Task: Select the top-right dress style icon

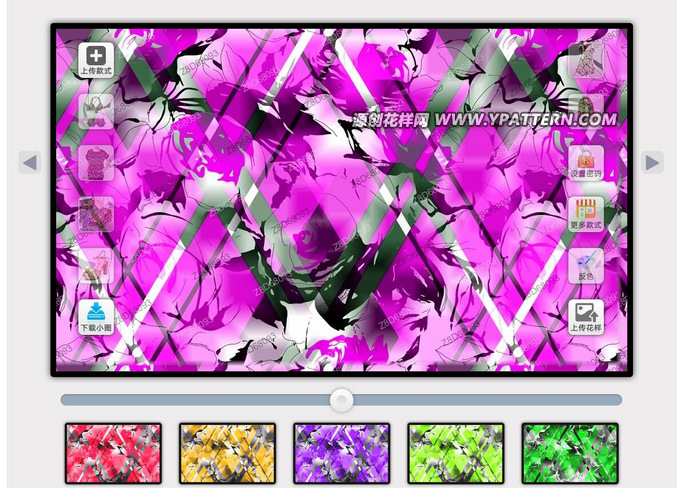Action: pyautogui.click(x=586, y=60)
